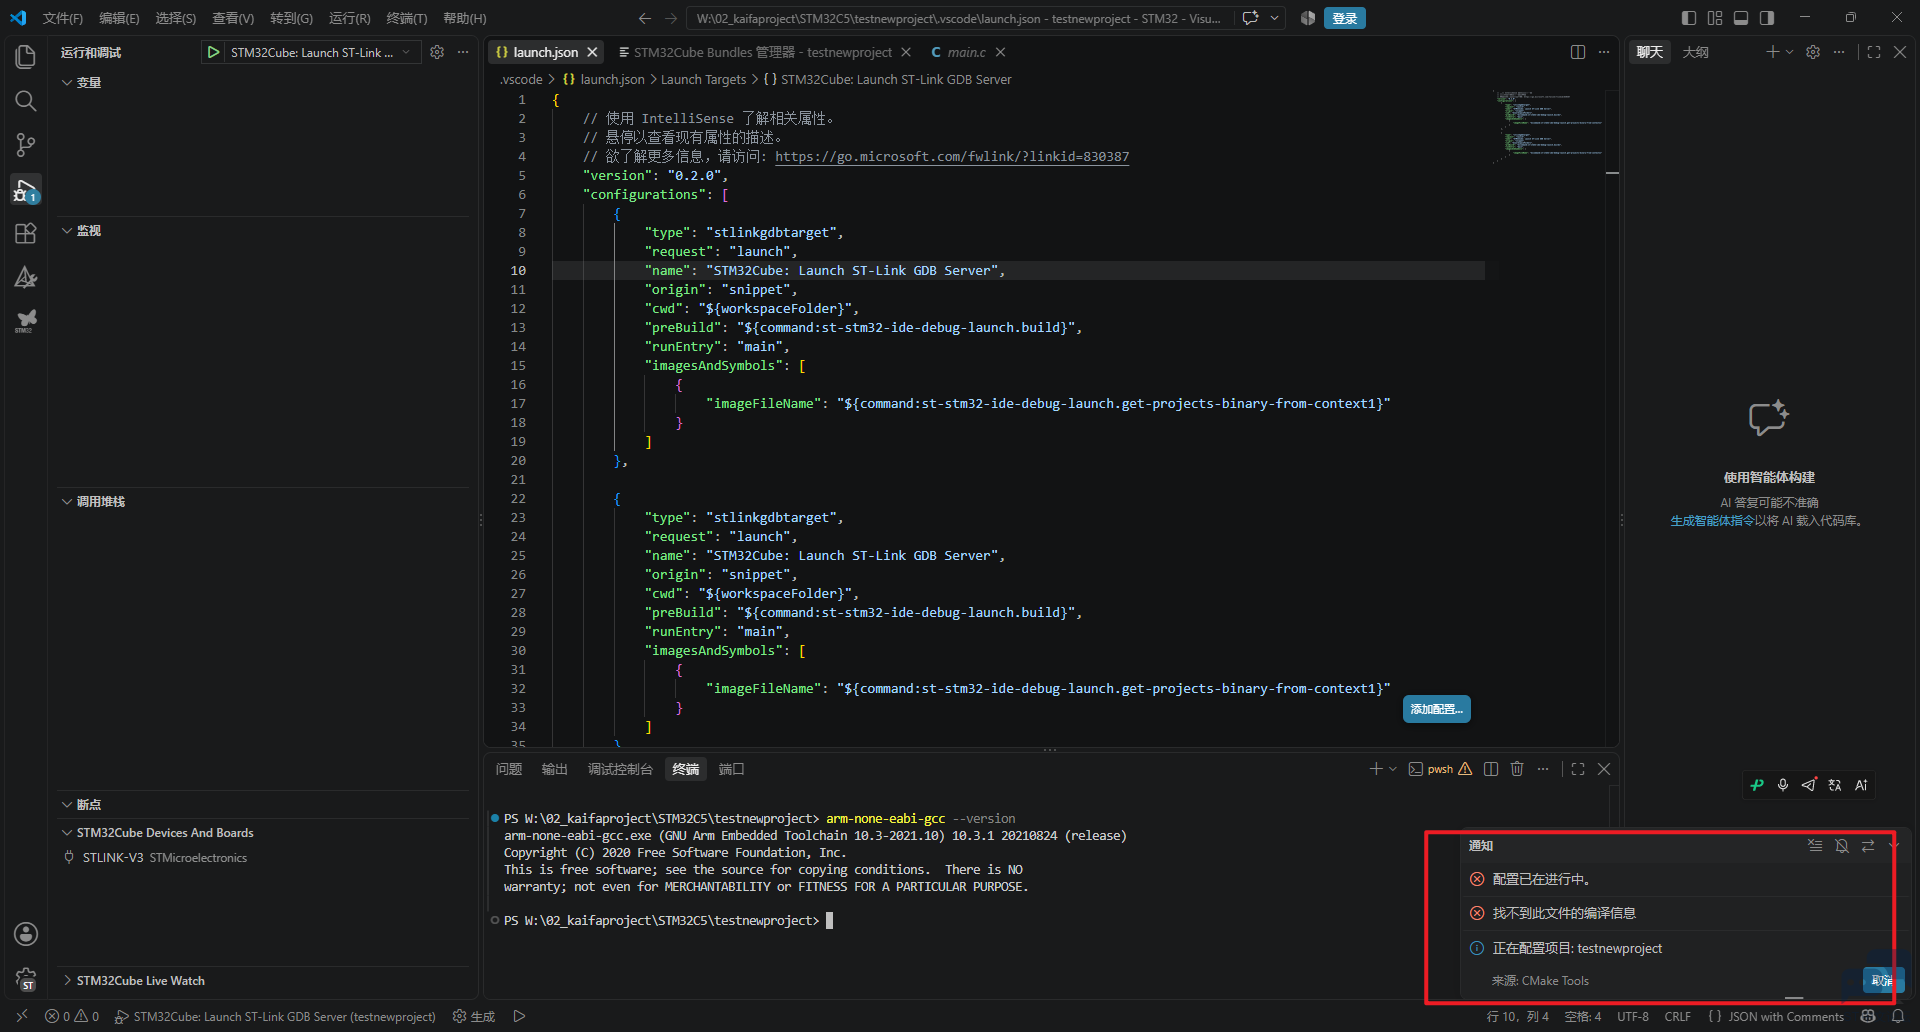Toggle maximize terminal panel size
Image resolution: width=1920 pixels, height=1032 pixels.
pos(1578,769)
